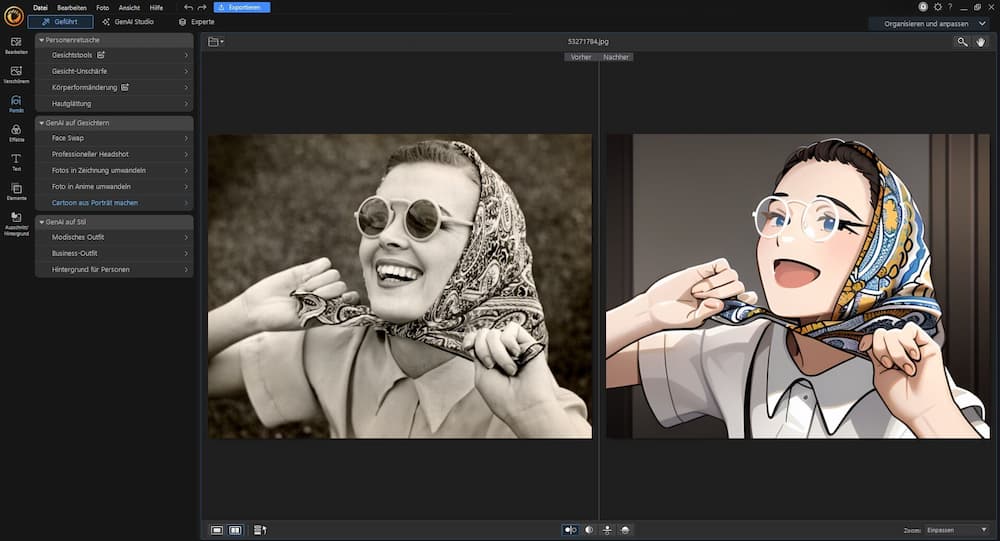The image size is (1000, 541).
Task: Enable the split before/after view
Action: click(589, 530)
